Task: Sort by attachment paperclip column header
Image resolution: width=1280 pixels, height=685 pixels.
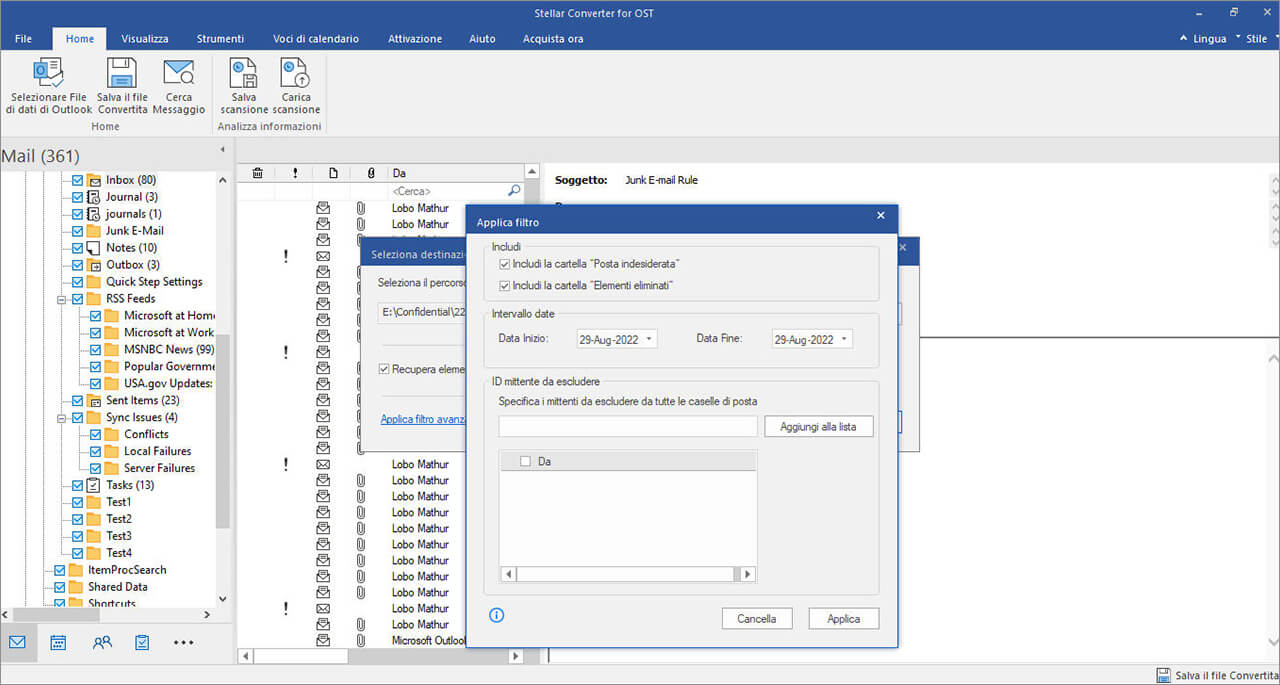Action: pyautogui.click(x=371, y=173)
